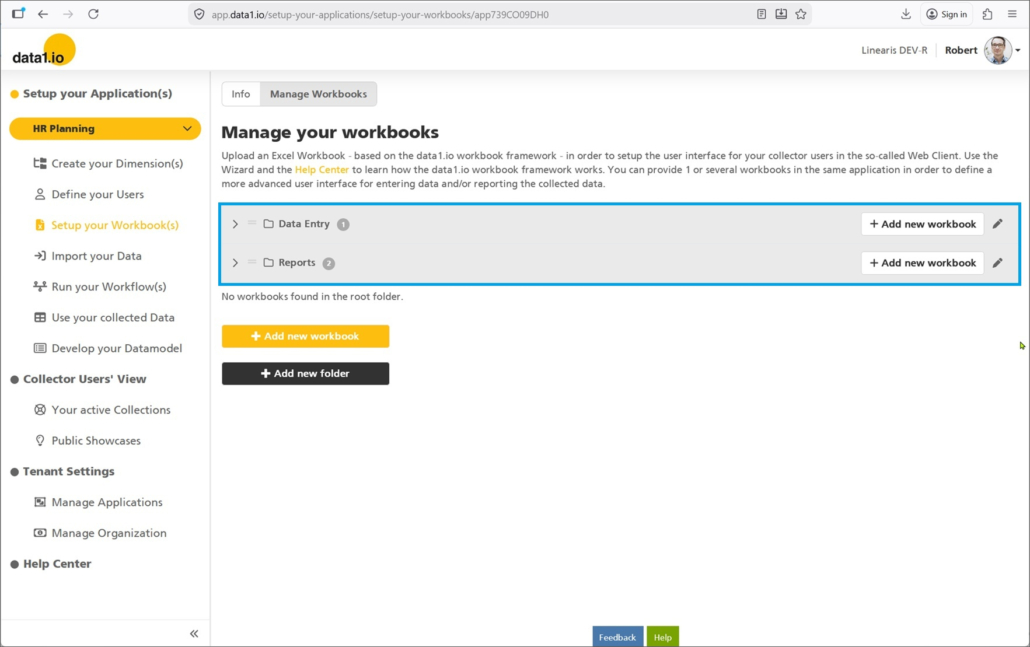Open browser extensions puzzle icon

[987, 14]
